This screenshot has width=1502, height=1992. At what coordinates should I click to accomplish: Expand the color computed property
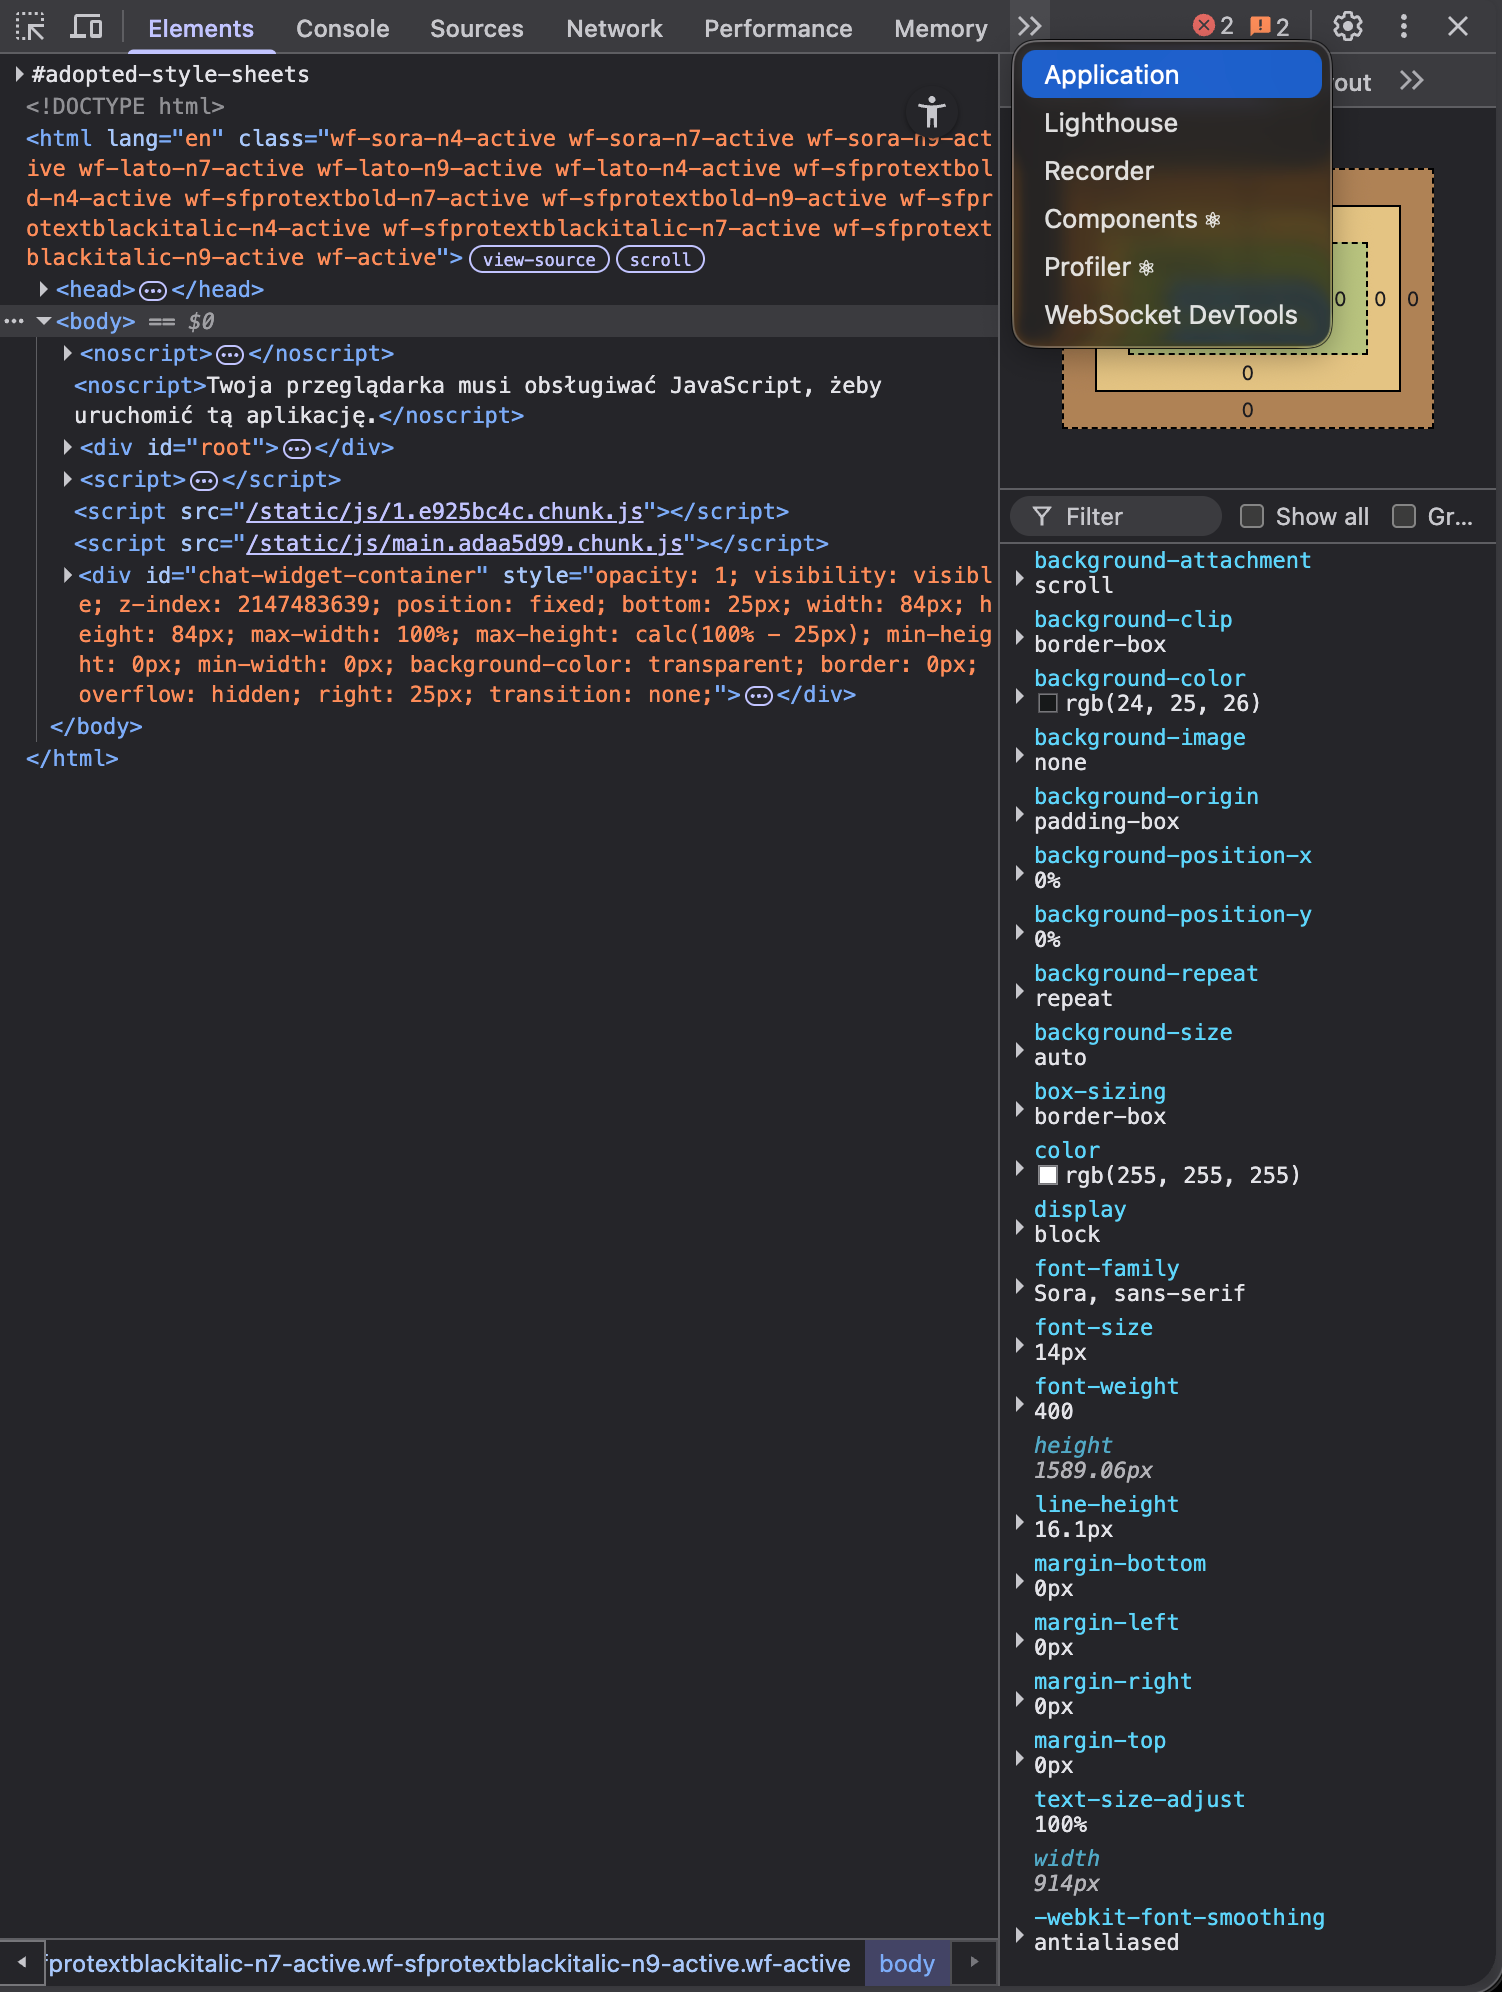(1019, 1168)
